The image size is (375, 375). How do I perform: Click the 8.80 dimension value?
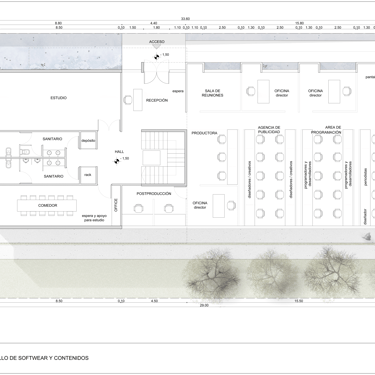59,23
